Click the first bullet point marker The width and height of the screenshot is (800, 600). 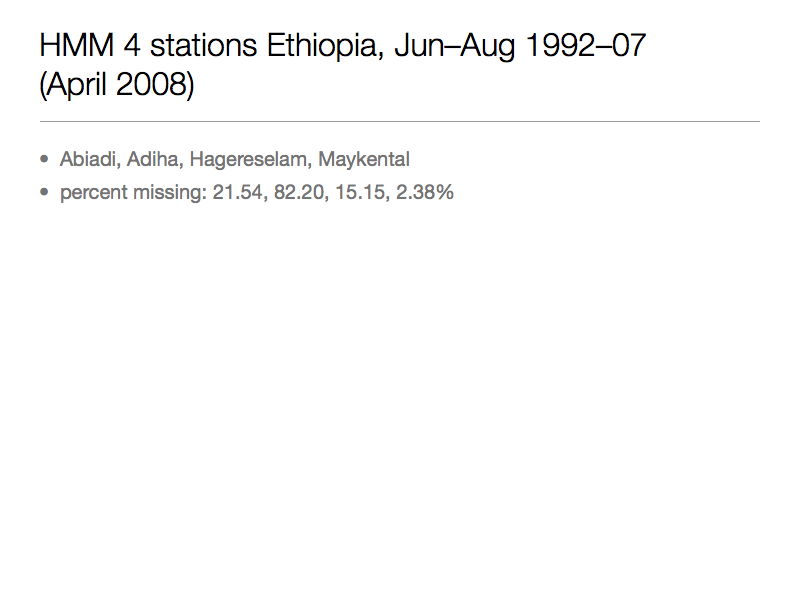pos(44,159)
